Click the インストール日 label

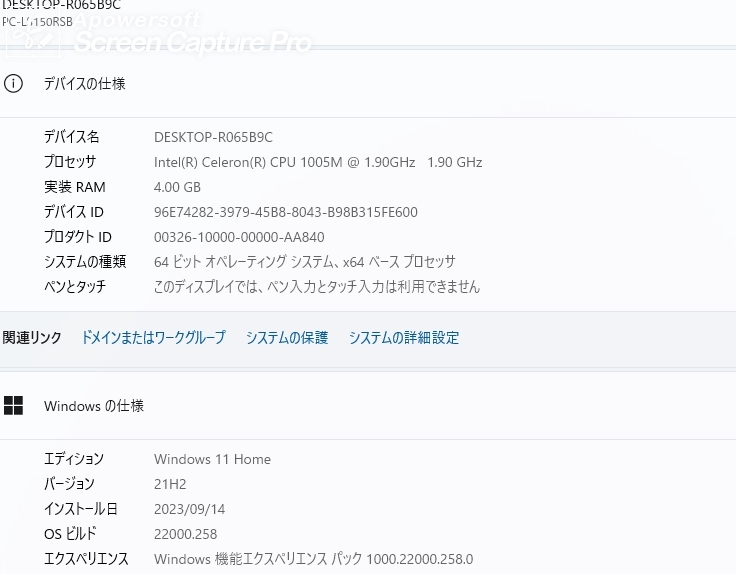(80, 509)
